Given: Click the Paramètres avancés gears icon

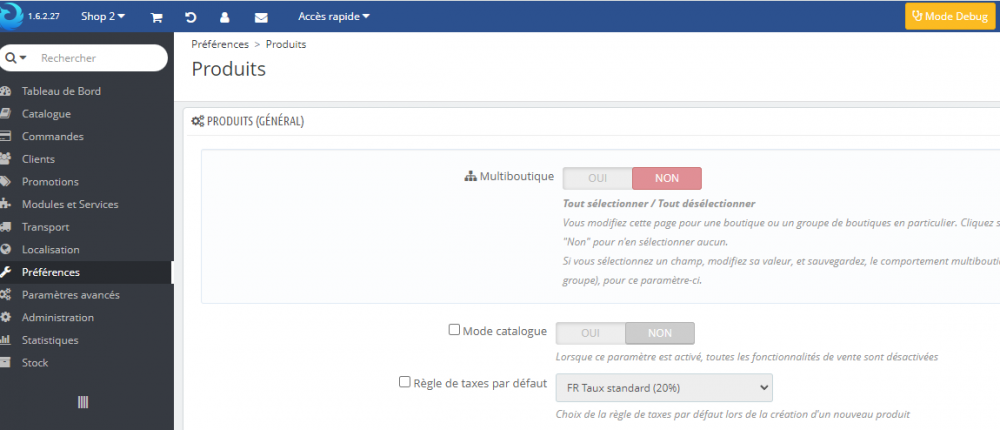Looking at the screenshot, I should (6, 295).
